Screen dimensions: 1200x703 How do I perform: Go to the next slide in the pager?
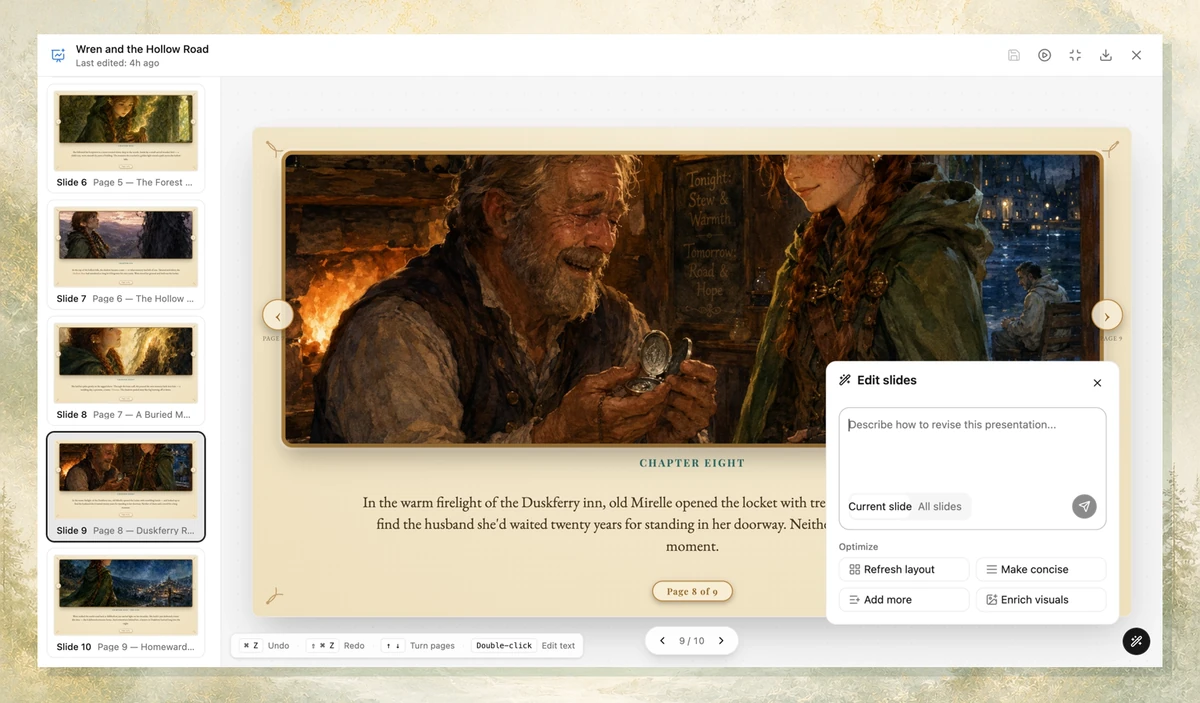pos(721,641)
